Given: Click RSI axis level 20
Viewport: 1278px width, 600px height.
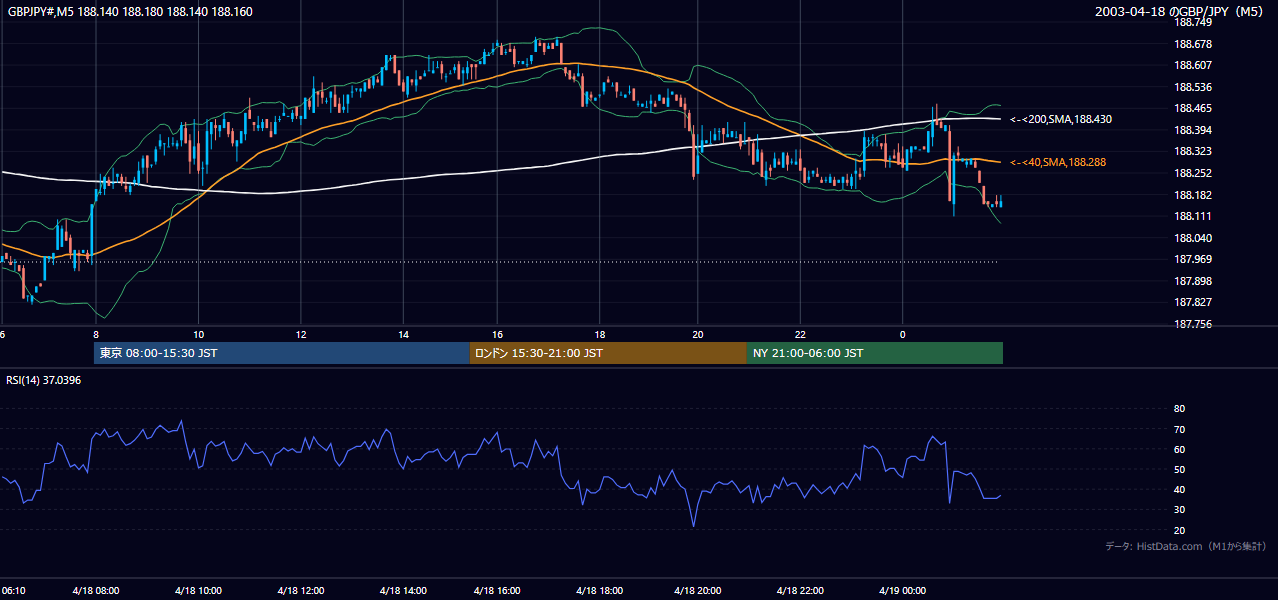Looking at the screenshot, I should (1179, 530).
